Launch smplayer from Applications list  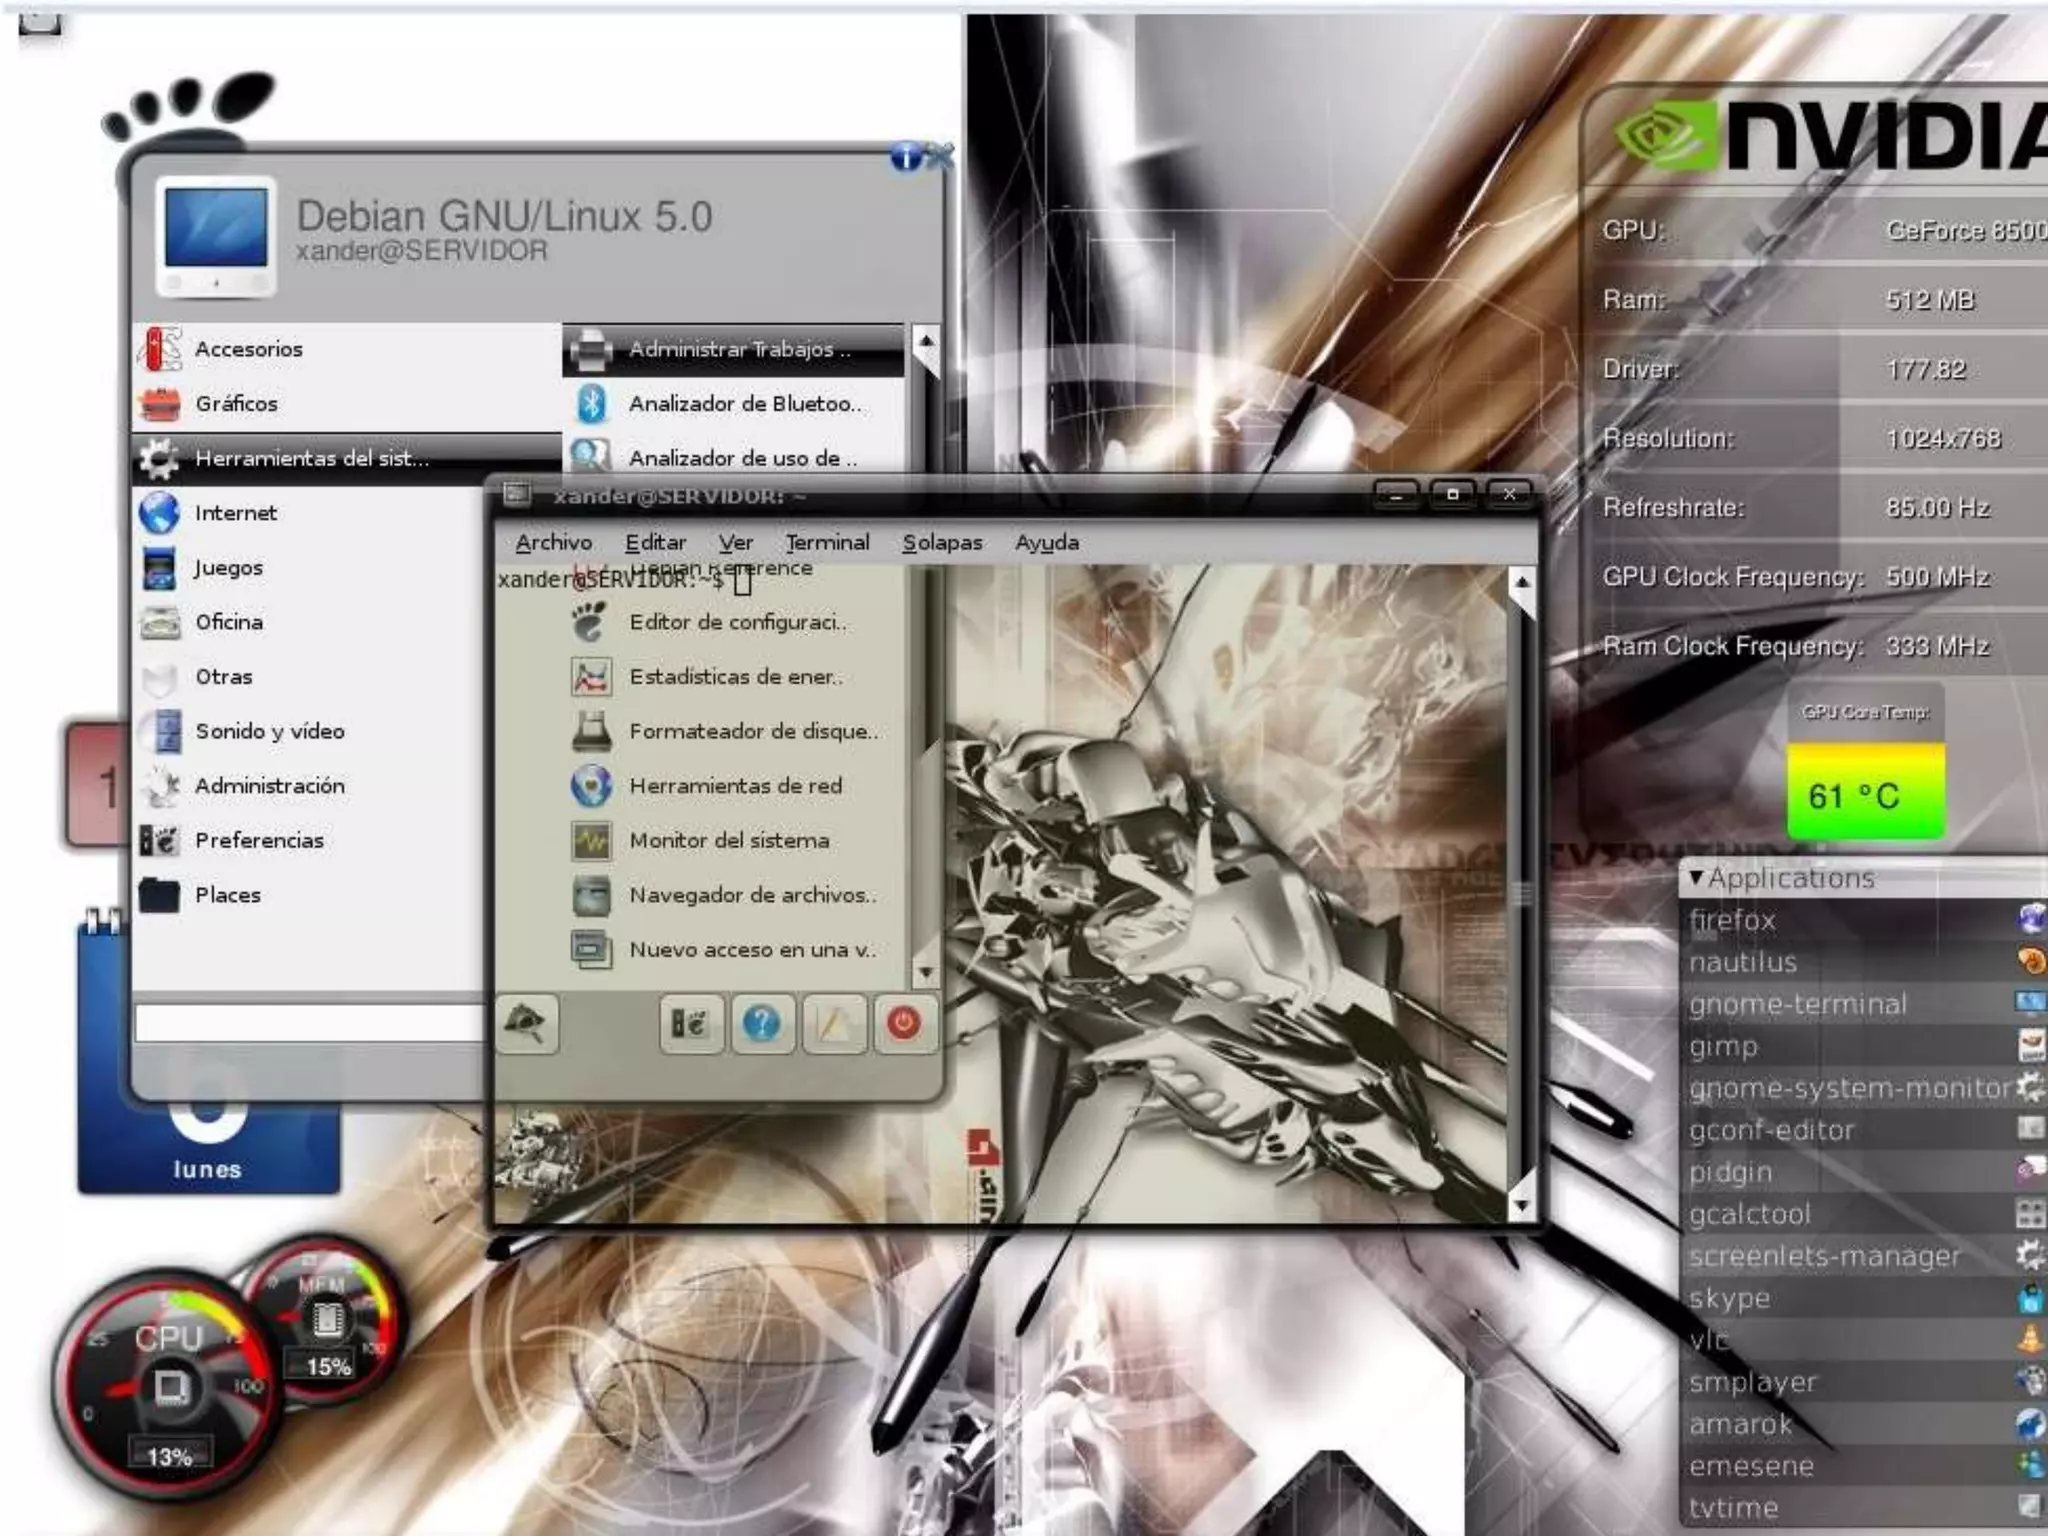coord(1866,1381)
